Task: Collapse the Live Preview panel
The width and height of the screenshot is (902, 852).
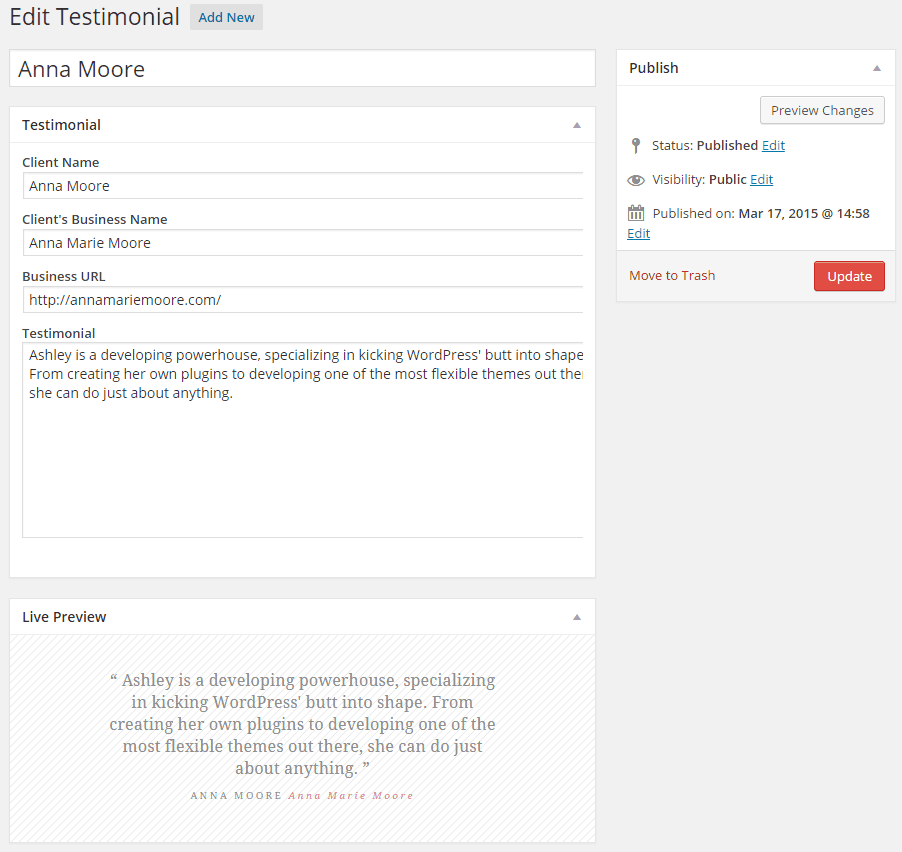Action: click(x=576, y=618)
